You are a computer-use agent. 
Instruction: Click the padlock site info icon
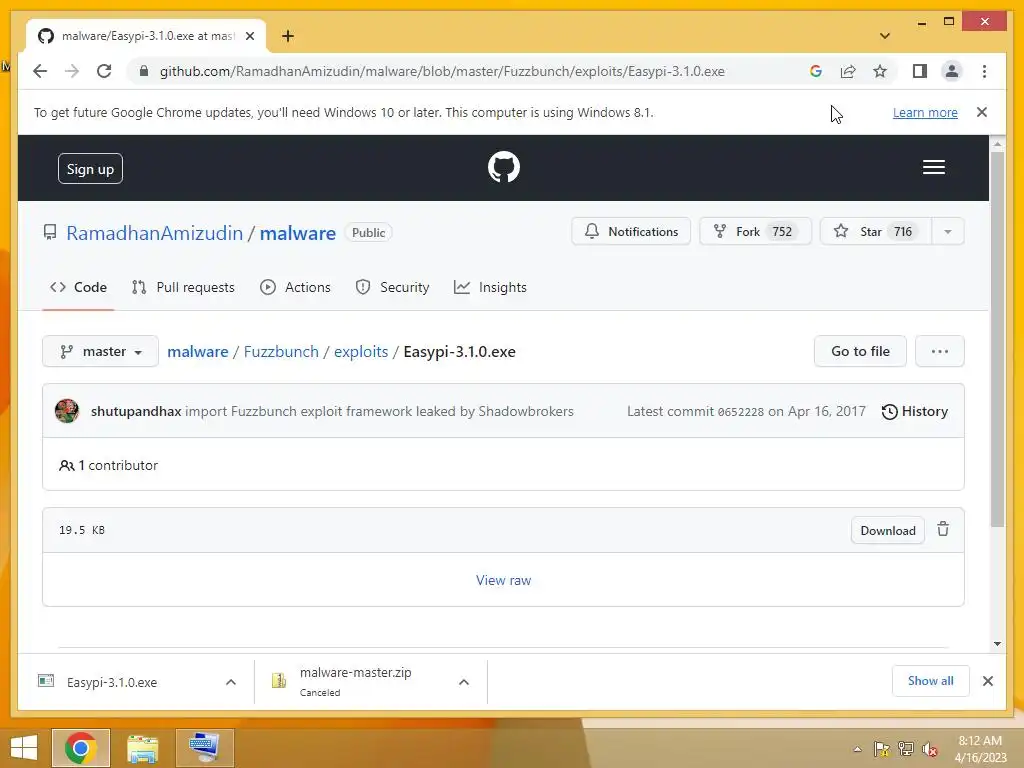click(x=144, y=71)
